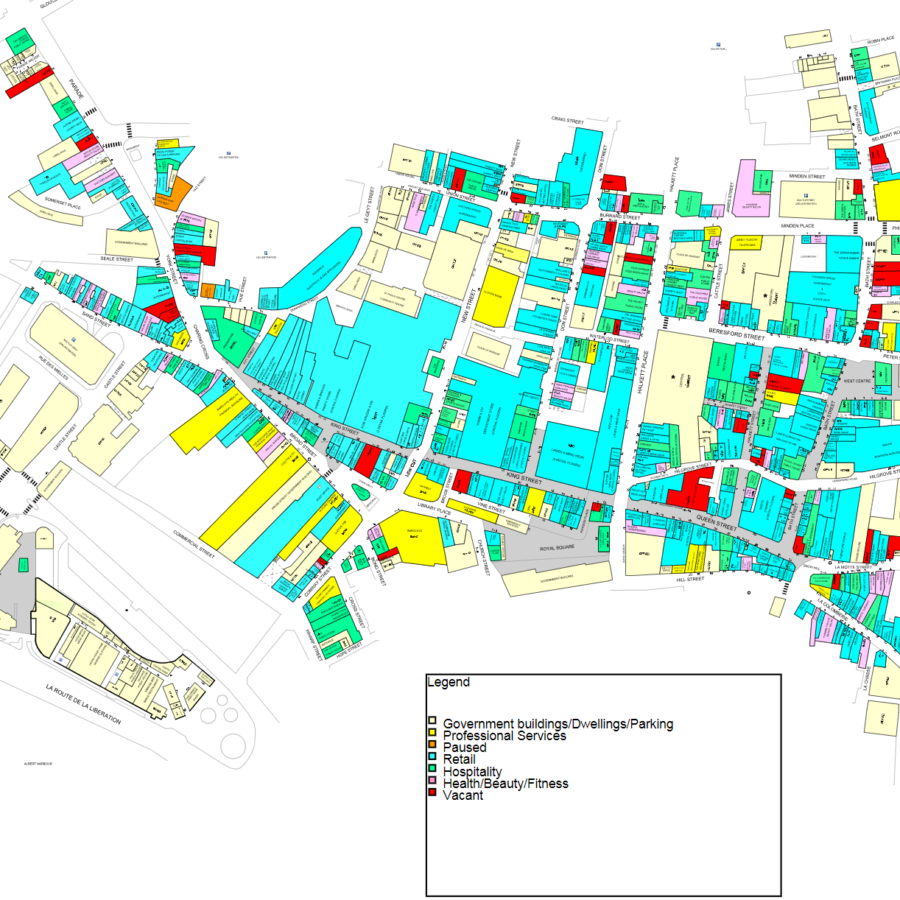Click the 'SEALE STREET' map label
The width and height of the screenshot is (900, 900).
117,259
